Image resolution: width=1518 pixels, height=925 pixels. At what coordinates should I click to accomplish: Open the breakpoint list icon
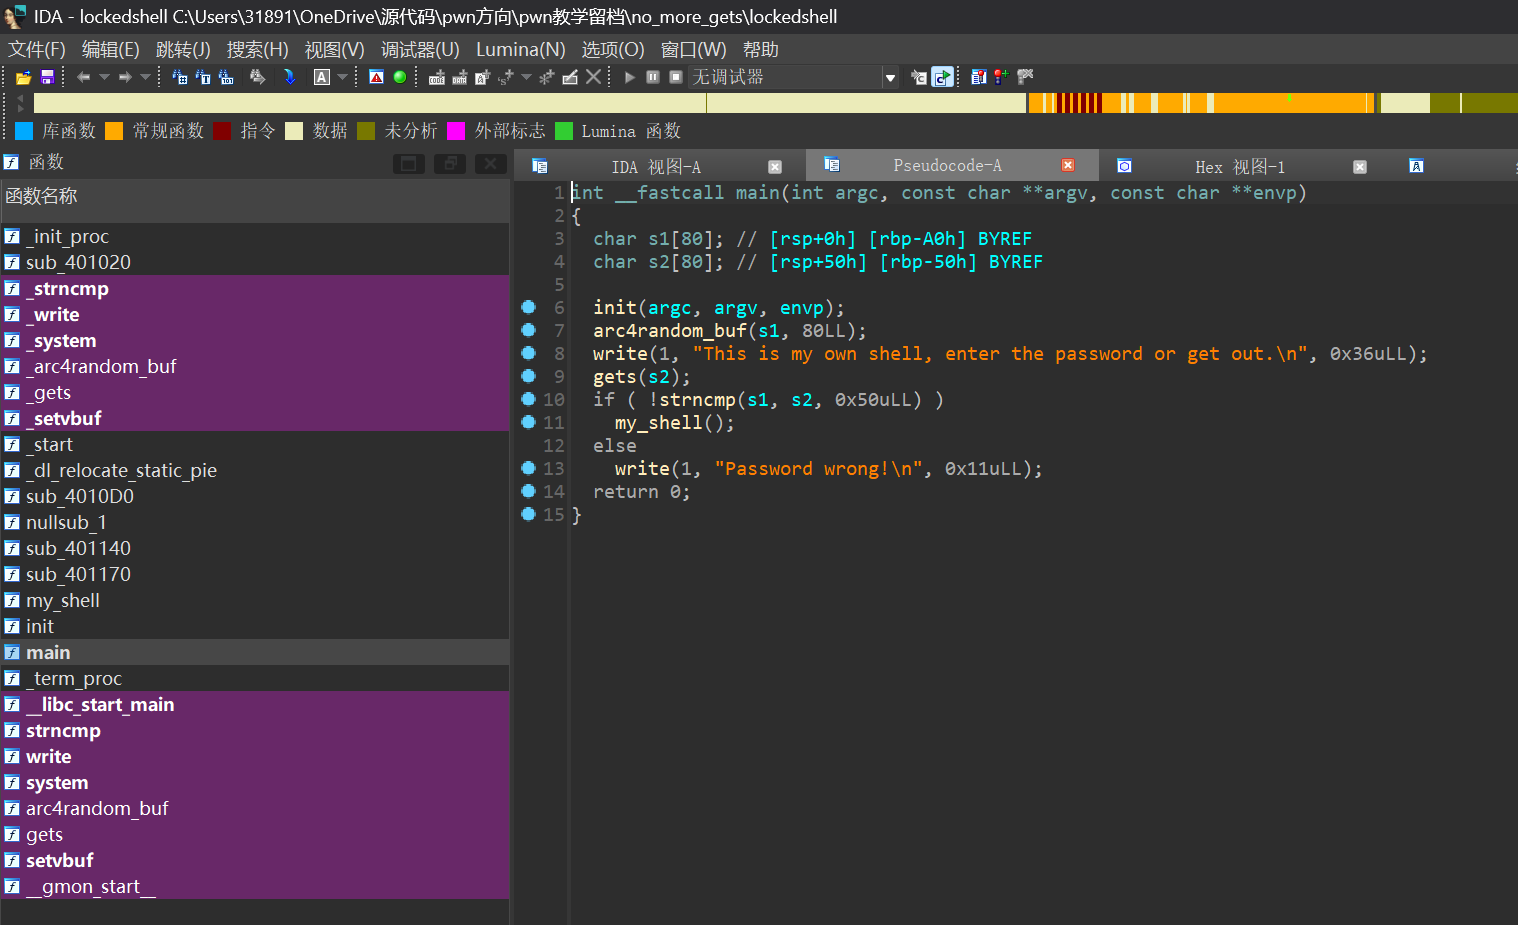978,77
